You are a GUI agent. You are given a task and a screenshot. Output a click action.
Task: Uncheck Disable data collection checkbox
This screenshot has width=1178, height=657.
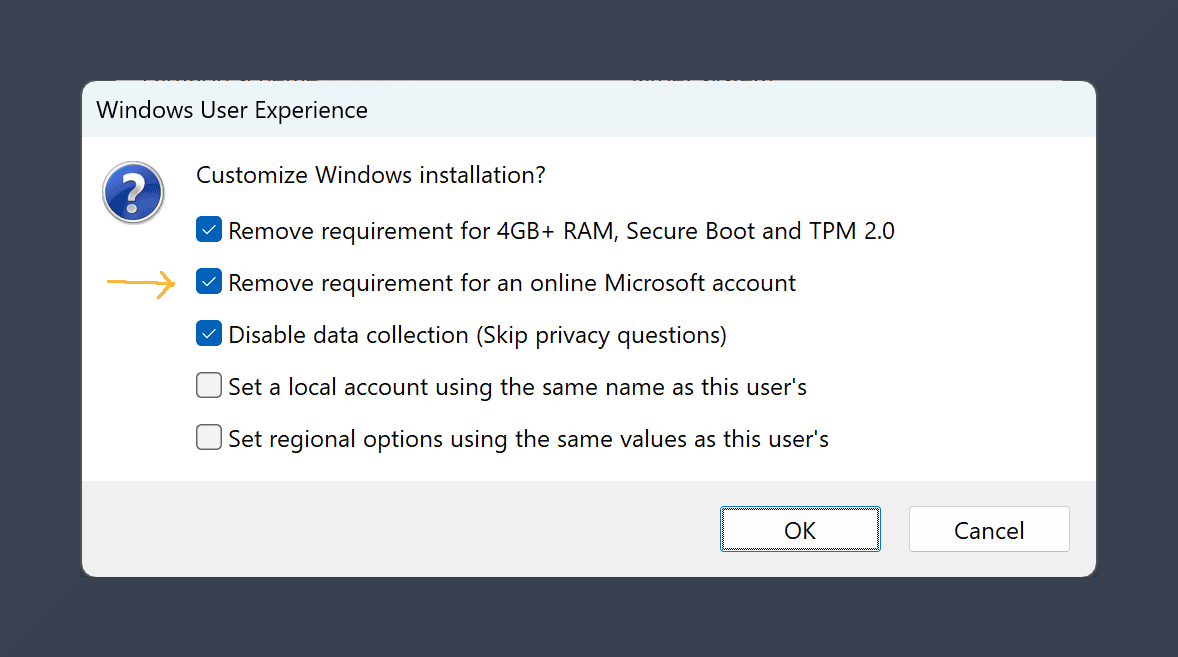click(209, 333)
